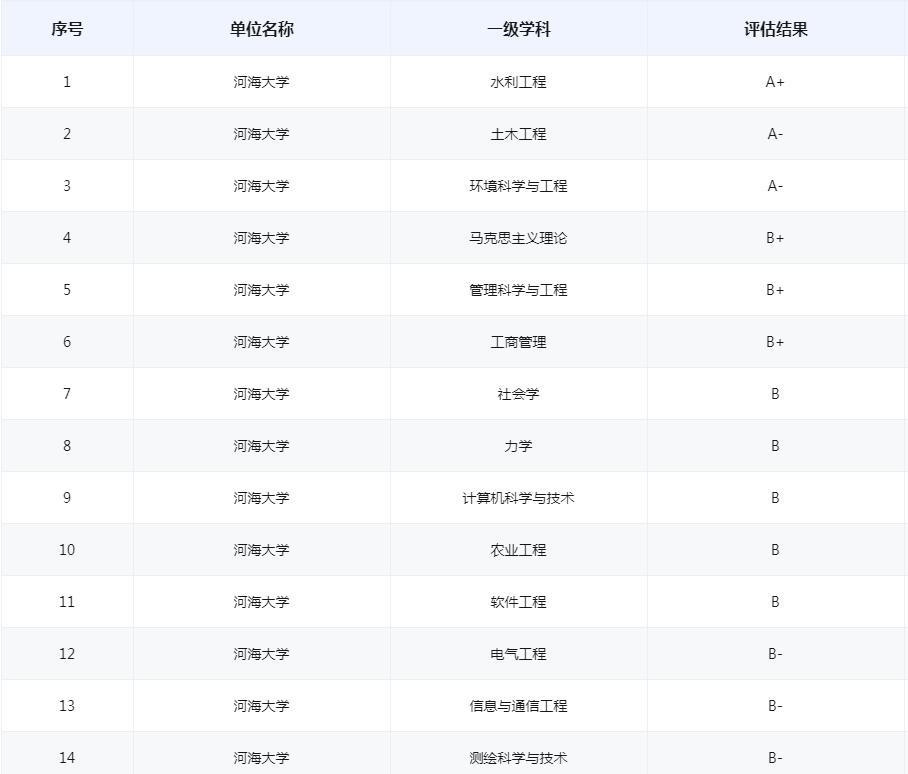Image resolution: width=908 pixels, height=774 pixels.
Task: Click row number 4
Action: click(67, 238)
